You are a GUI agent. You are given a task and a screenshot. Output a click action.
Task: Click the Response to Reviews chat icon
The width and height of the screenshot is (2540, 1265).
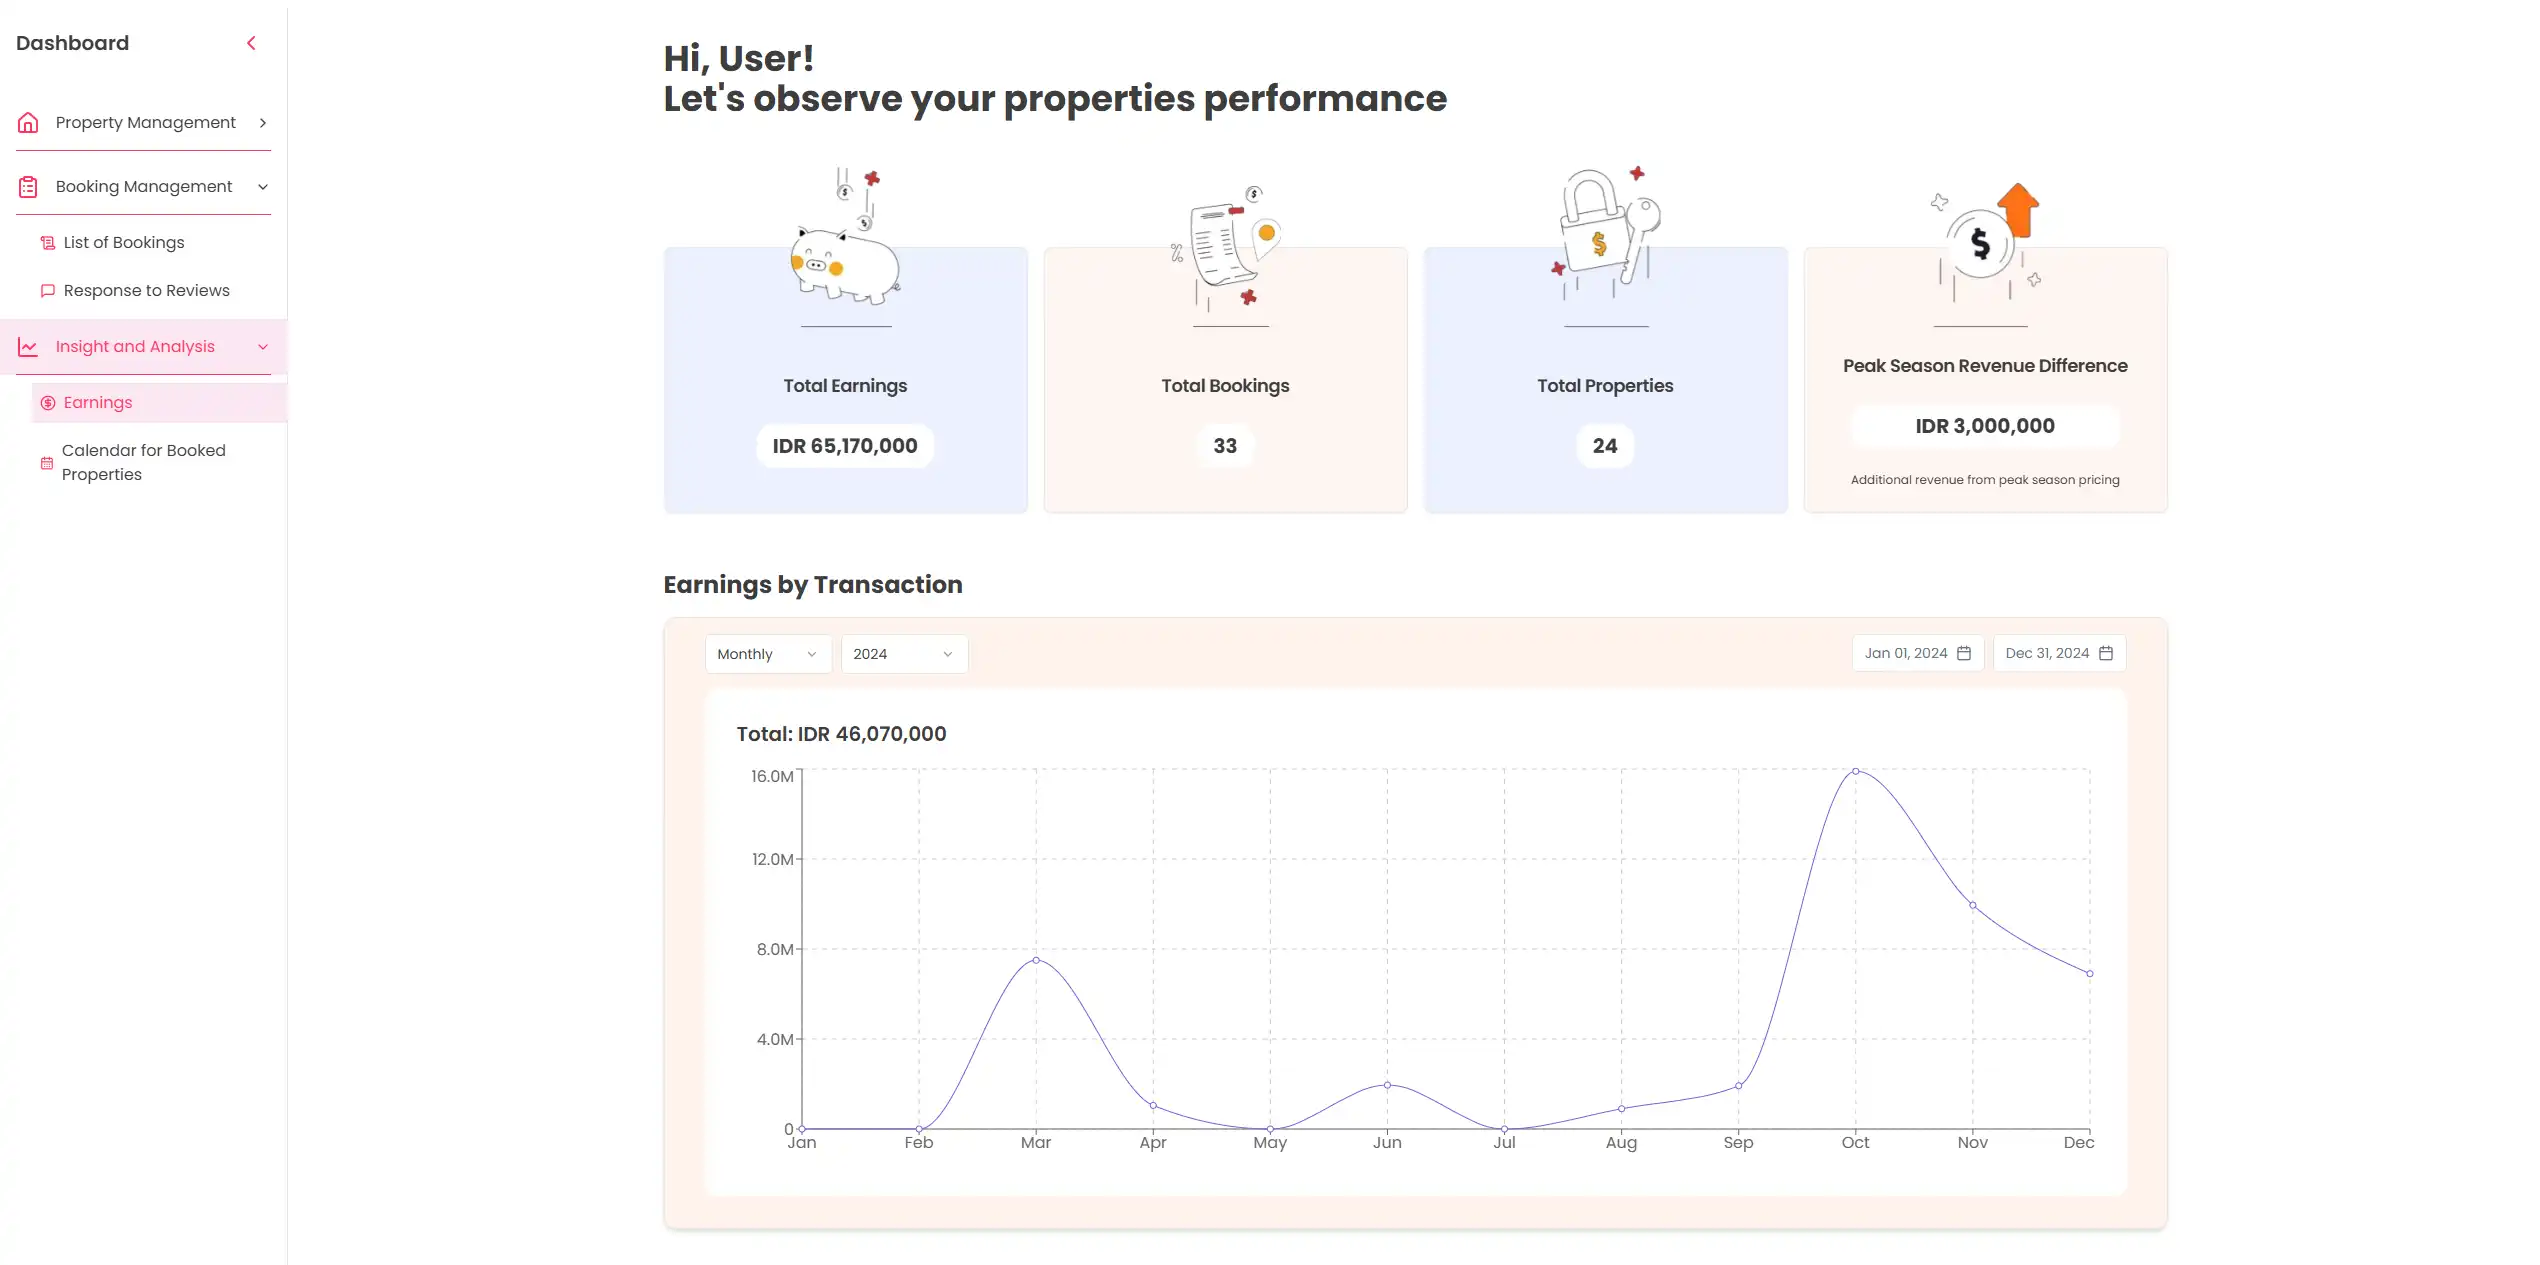(48, 291)
